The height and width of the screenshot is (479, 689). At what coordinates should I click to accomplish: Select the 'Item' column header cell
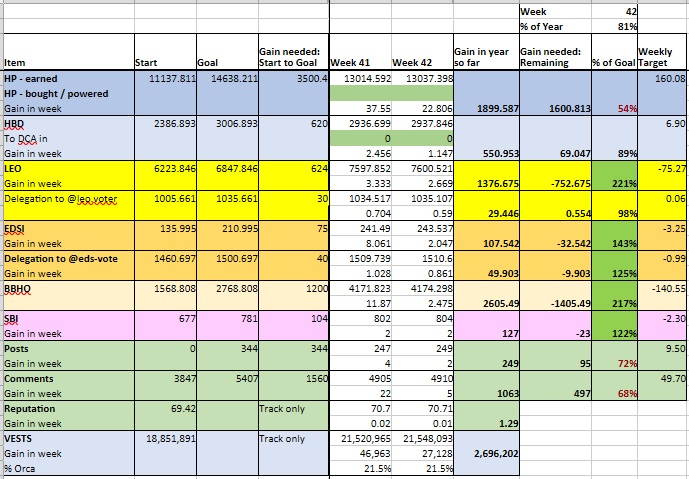point(66,62)
